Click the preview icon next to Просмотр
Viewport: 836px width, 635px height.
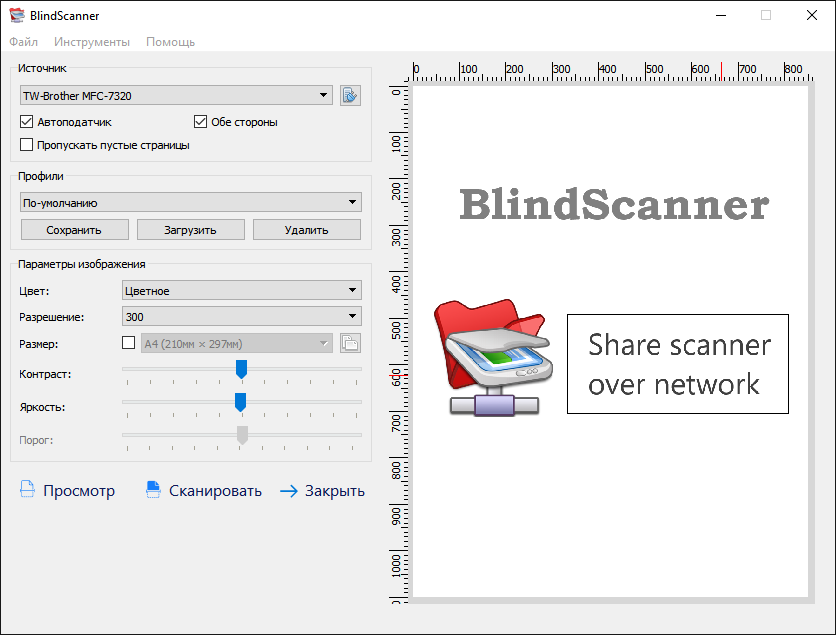[27, 490]
